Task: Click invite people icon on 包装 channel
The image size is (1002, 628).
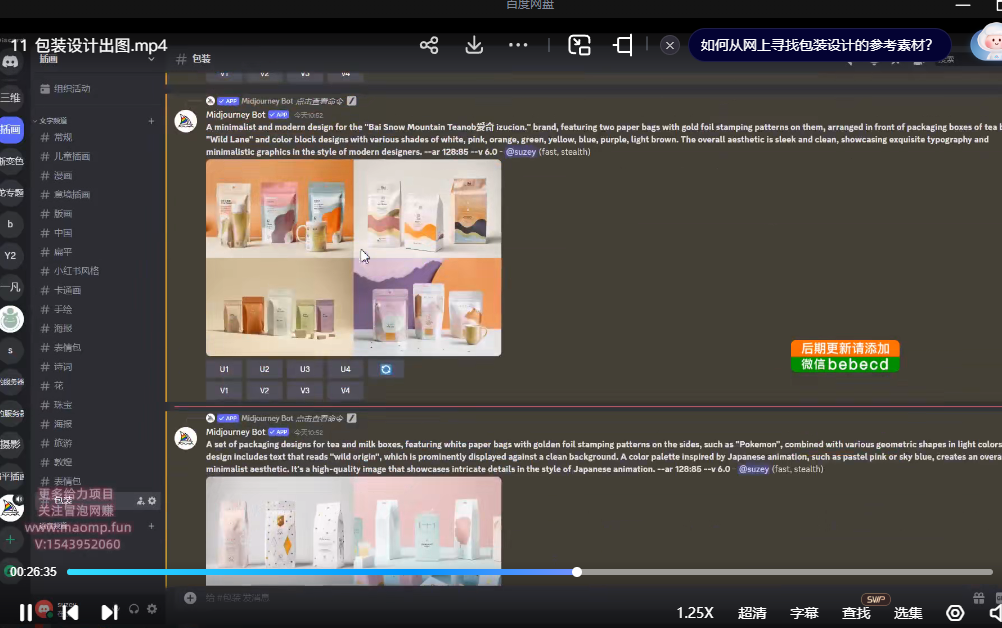Action: [141, 501]
